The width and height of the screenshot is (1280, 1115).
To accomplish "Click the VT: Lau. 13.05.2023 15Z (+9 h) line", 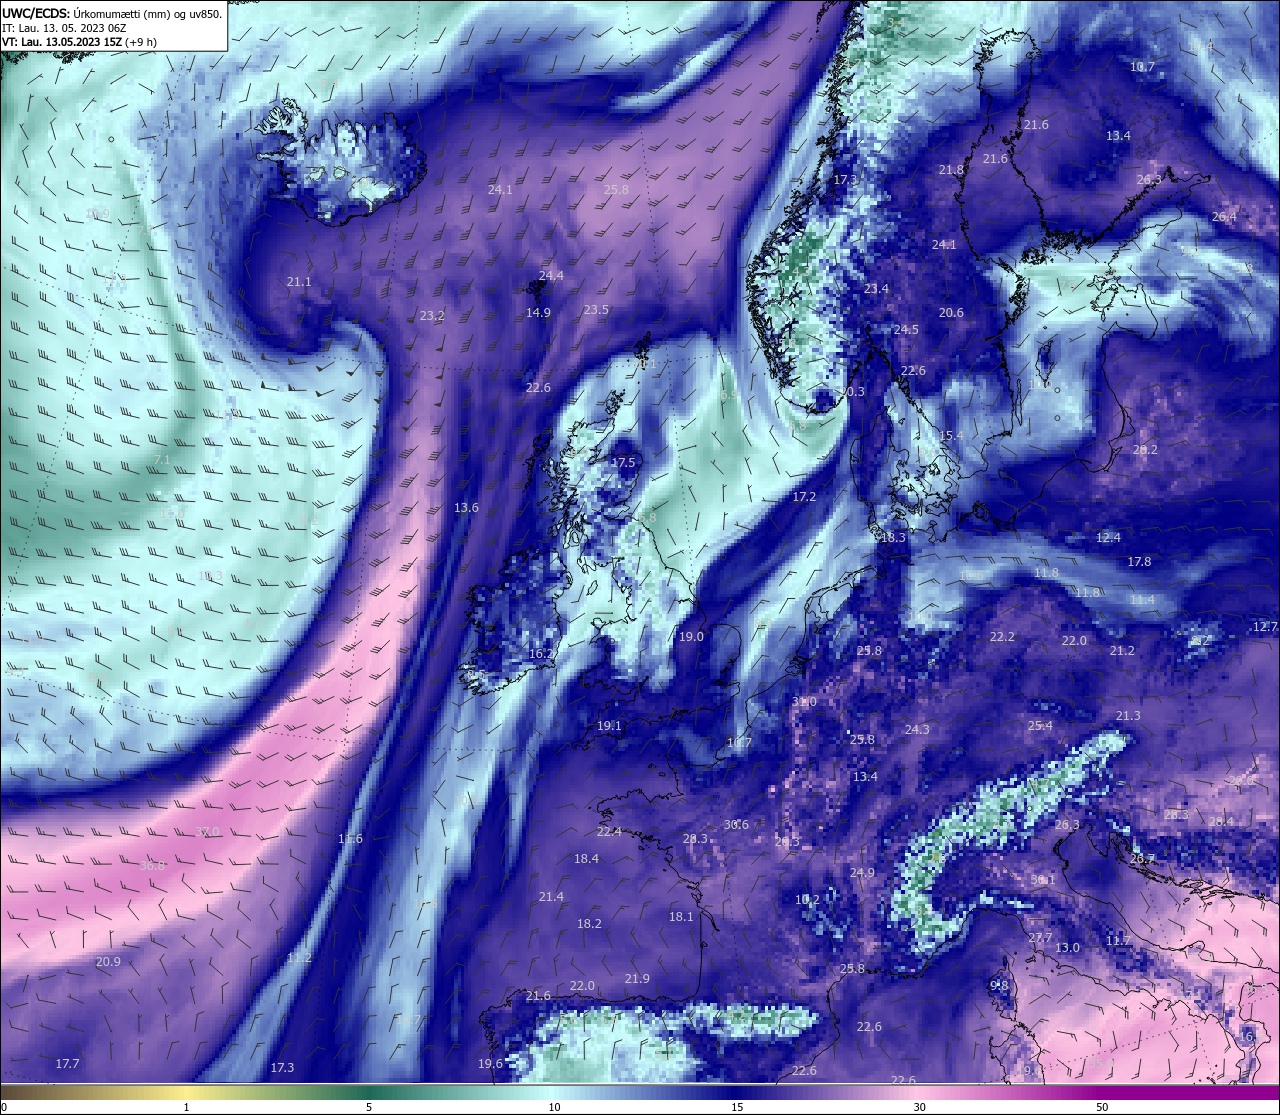I will (79, 42).
